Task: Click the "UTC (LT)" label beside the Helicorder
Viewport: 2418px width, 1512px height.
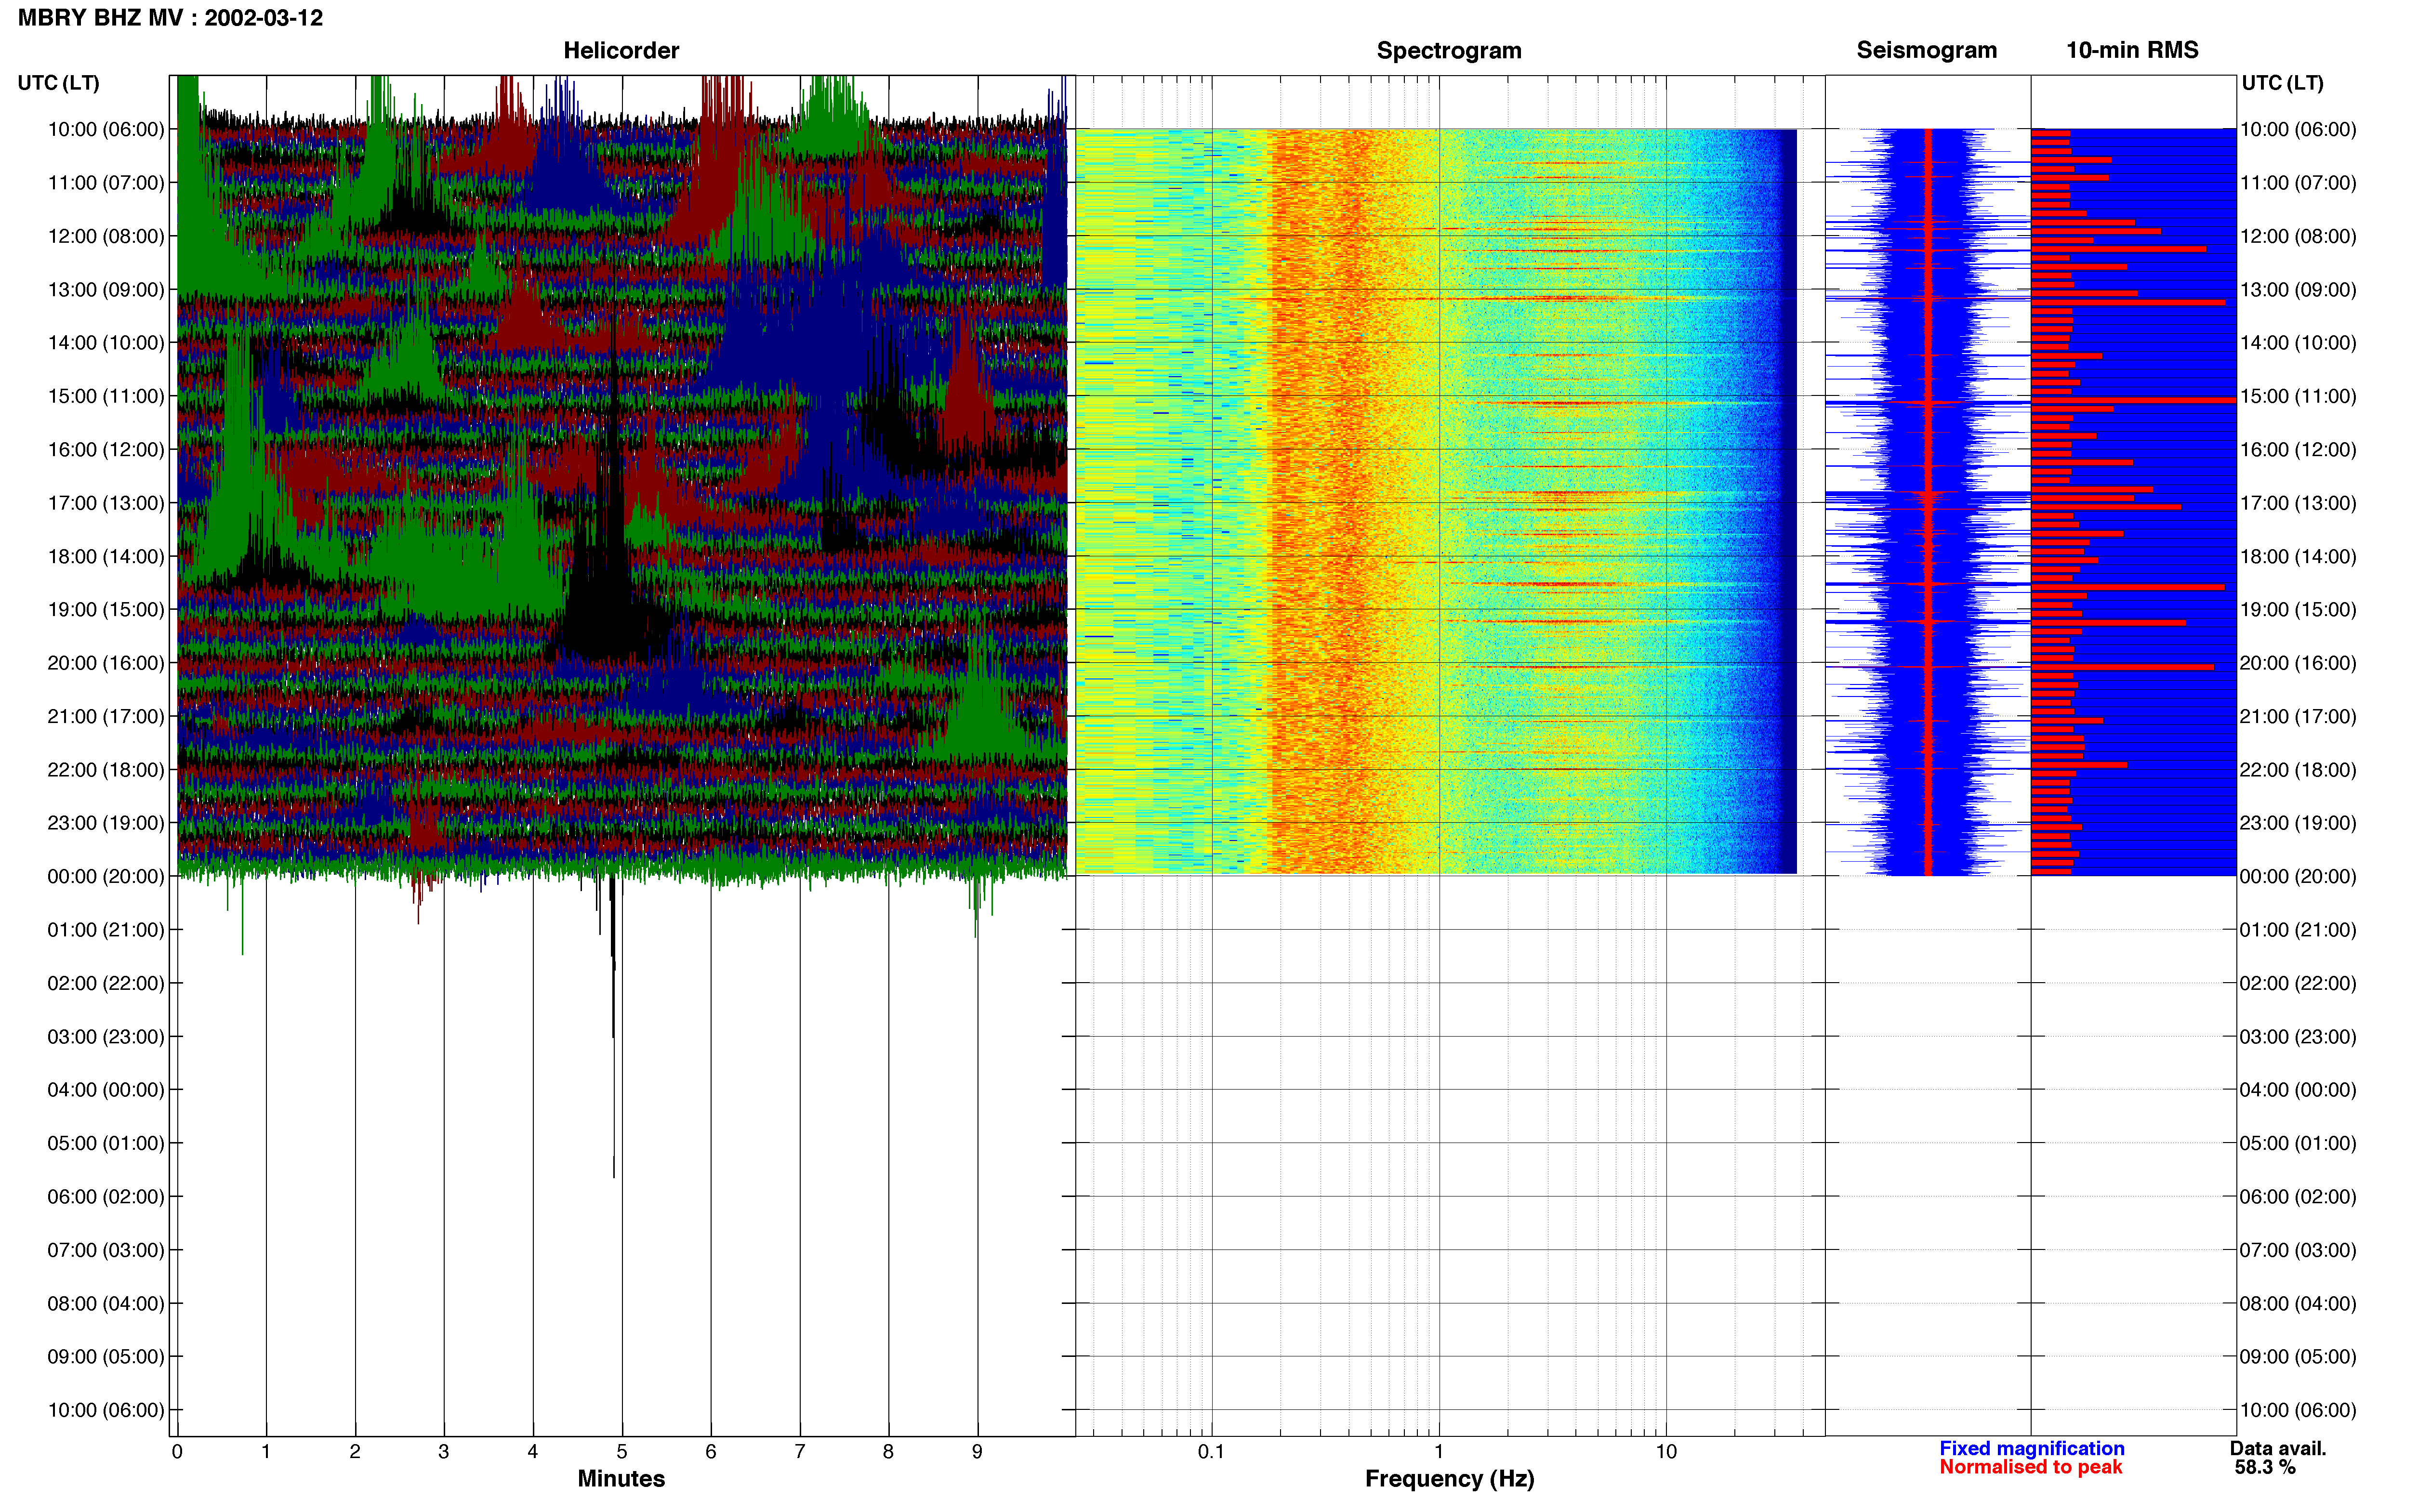Action: click(58, 83)
